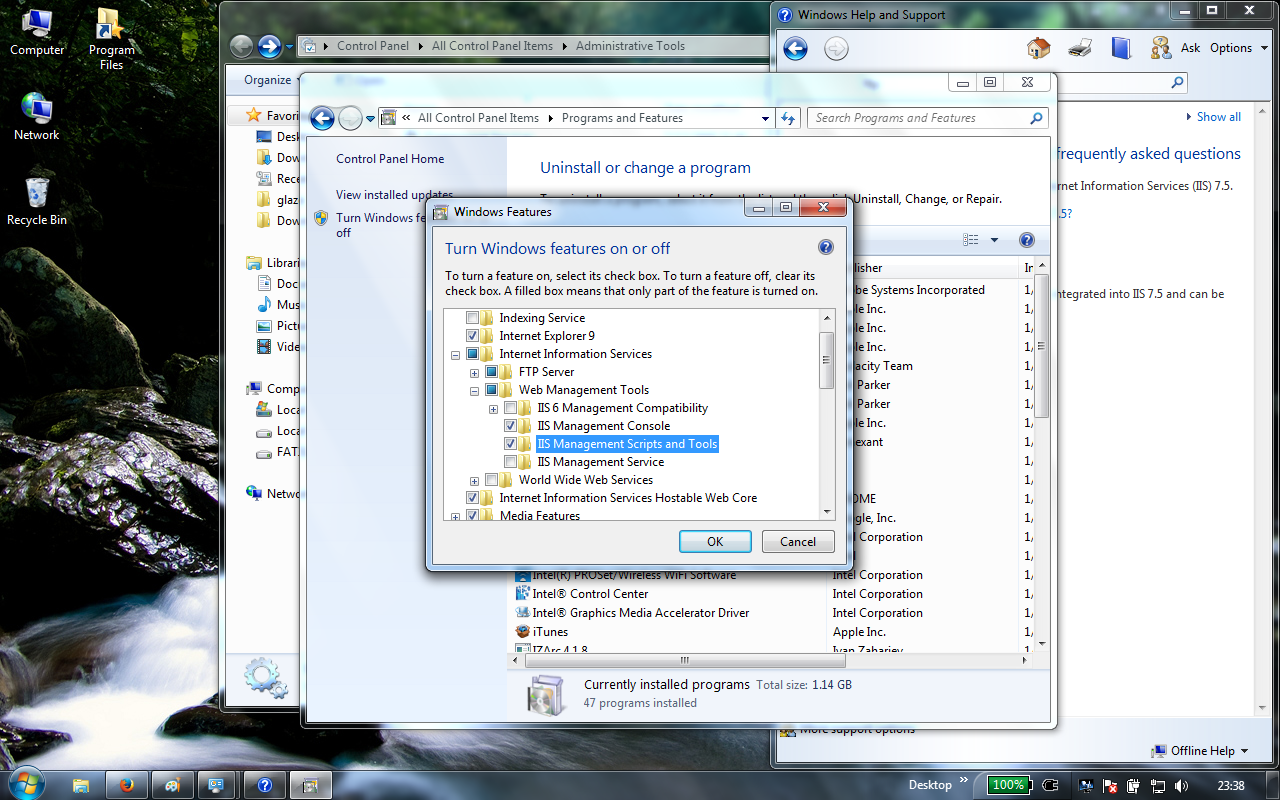Uncheck Internet Explorer 9 feature

click(472, 336)
